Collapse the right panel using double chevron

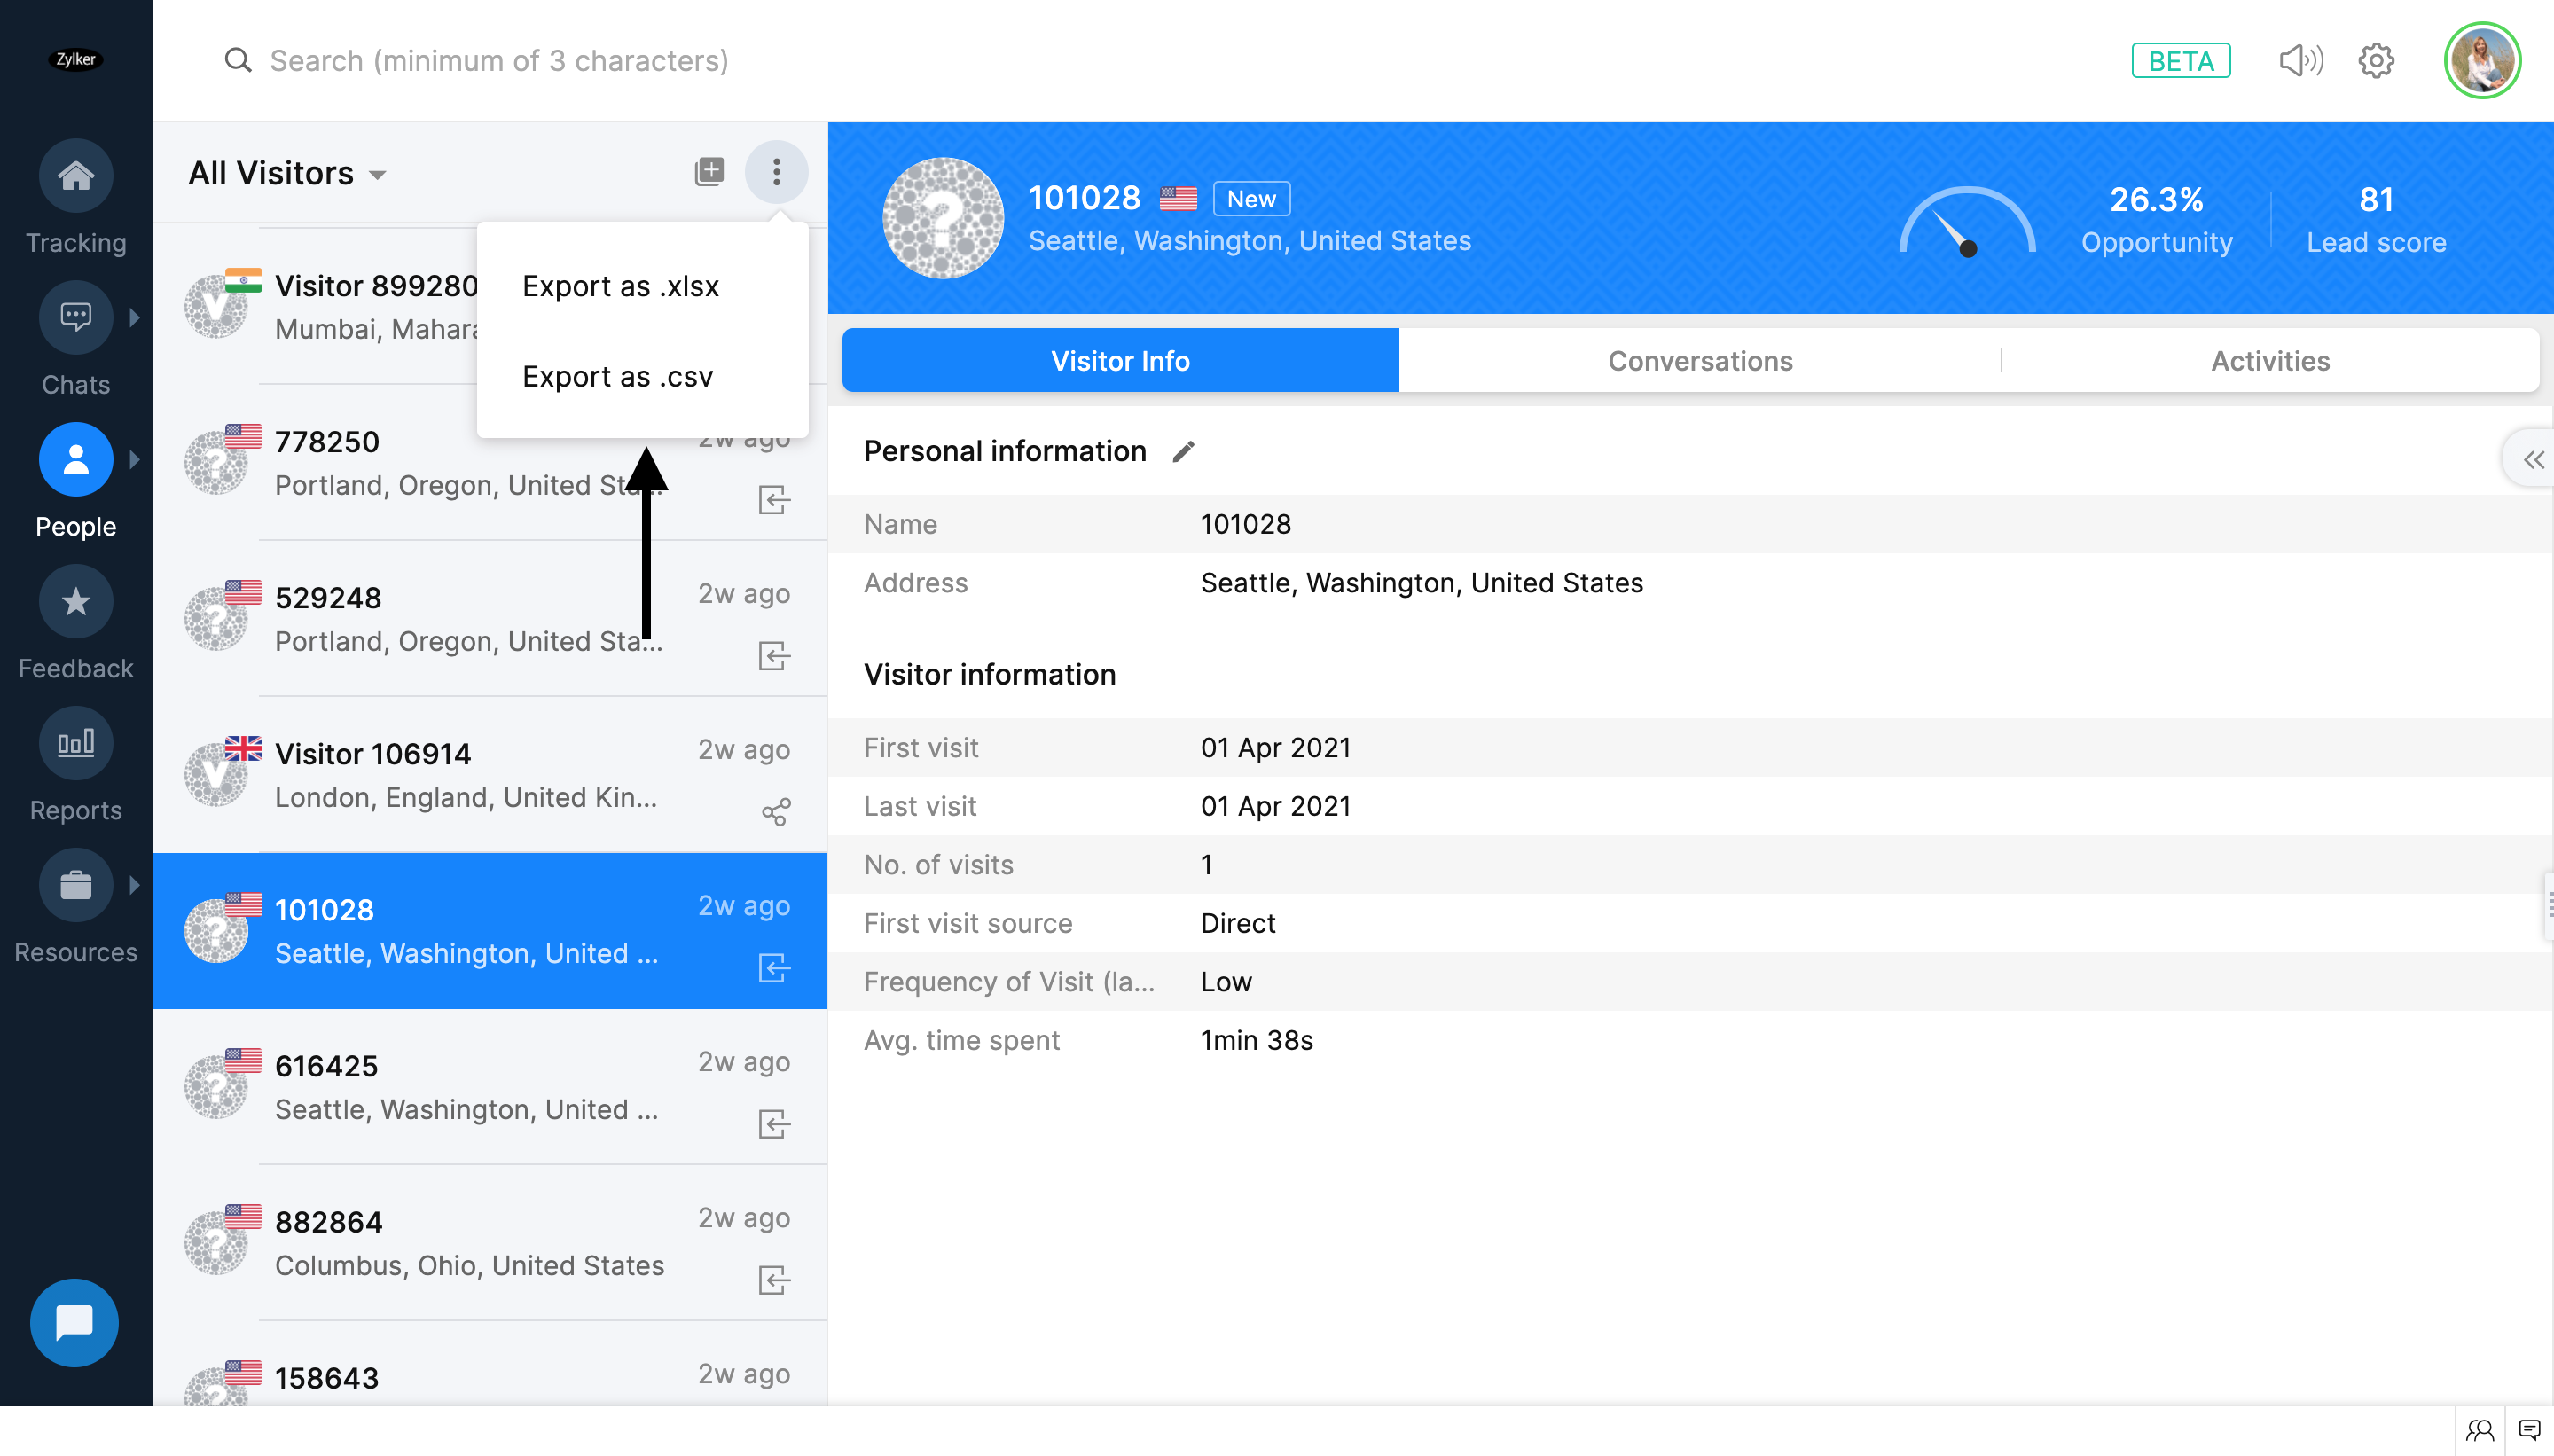(x=2533, y=460)
